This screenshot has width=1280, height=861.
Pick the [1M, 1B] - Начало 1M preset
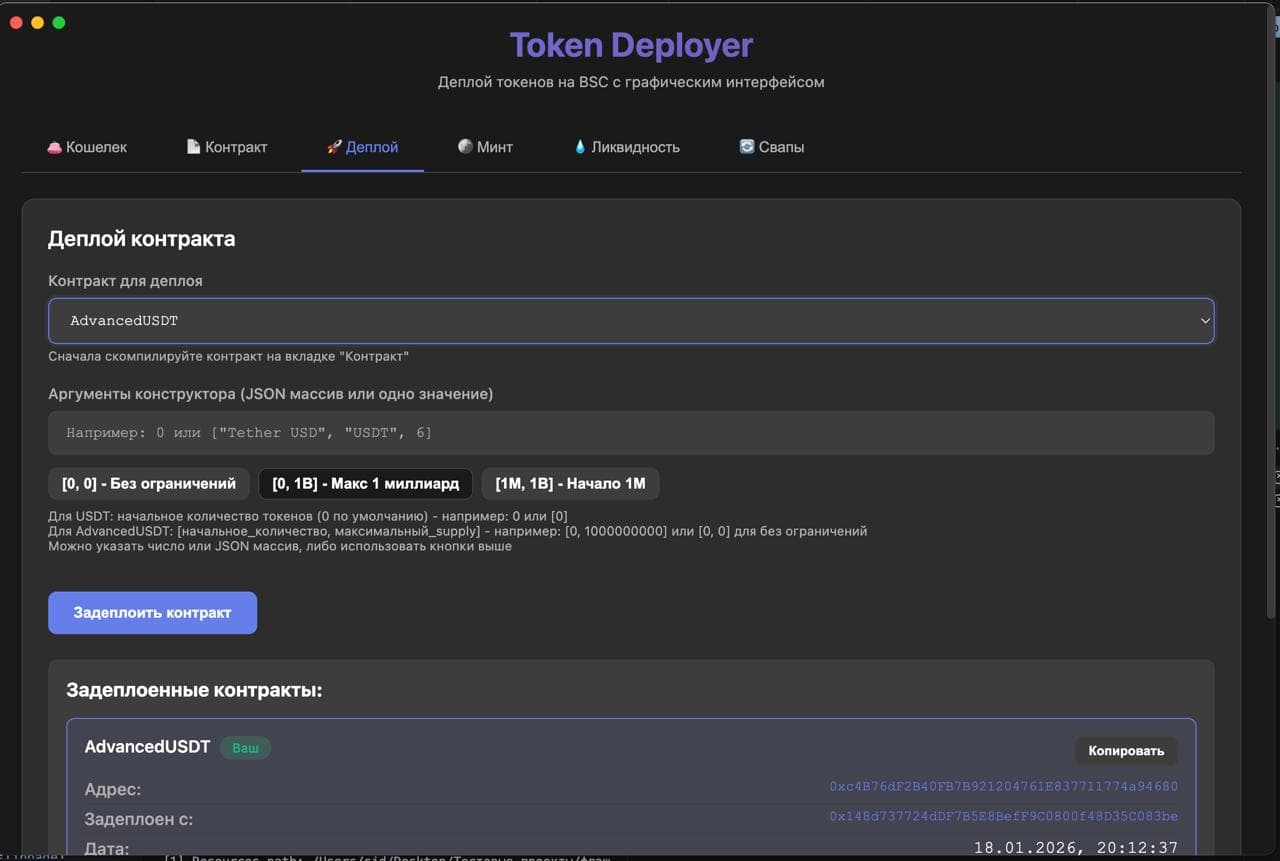click(x=570, y=484)
